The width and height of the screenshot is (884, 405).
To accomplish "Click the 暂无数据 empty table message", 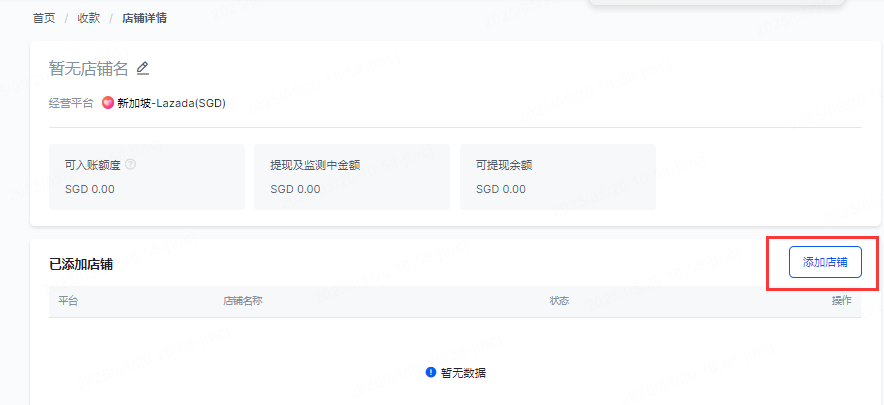I will (463, 372).
